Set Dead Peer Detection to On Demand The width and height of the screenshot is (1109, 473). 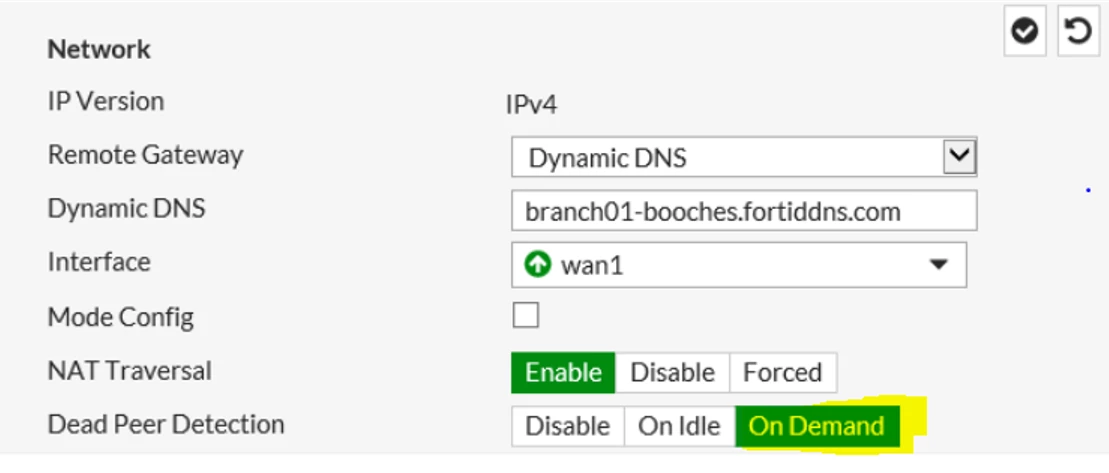(x=817, y=426)
